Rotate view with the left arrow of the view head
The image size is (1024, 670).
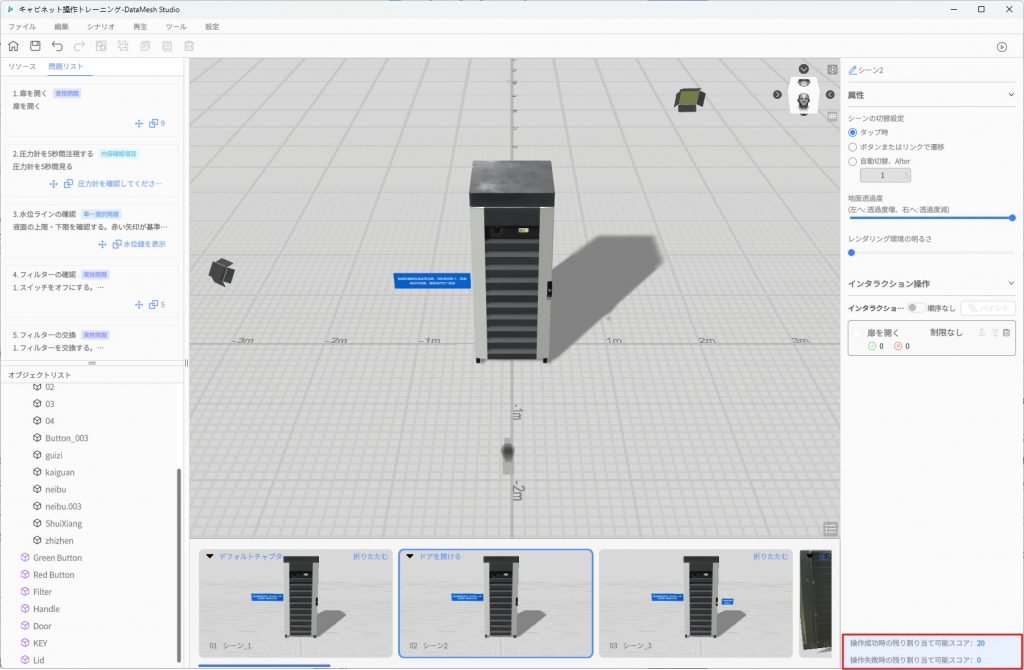[778, 95]
